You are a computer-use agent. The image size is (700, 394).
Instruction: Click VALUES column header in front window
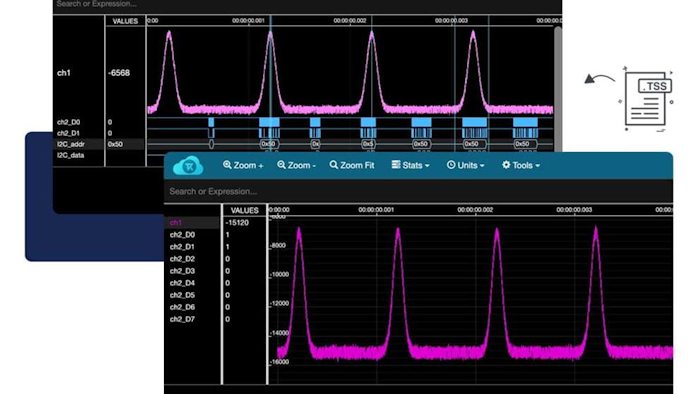click(244, 210)
